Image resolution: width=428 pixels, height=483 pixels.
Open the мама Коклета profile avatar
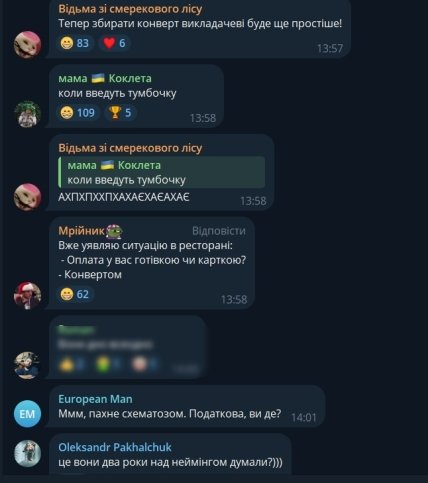[27, 114]
